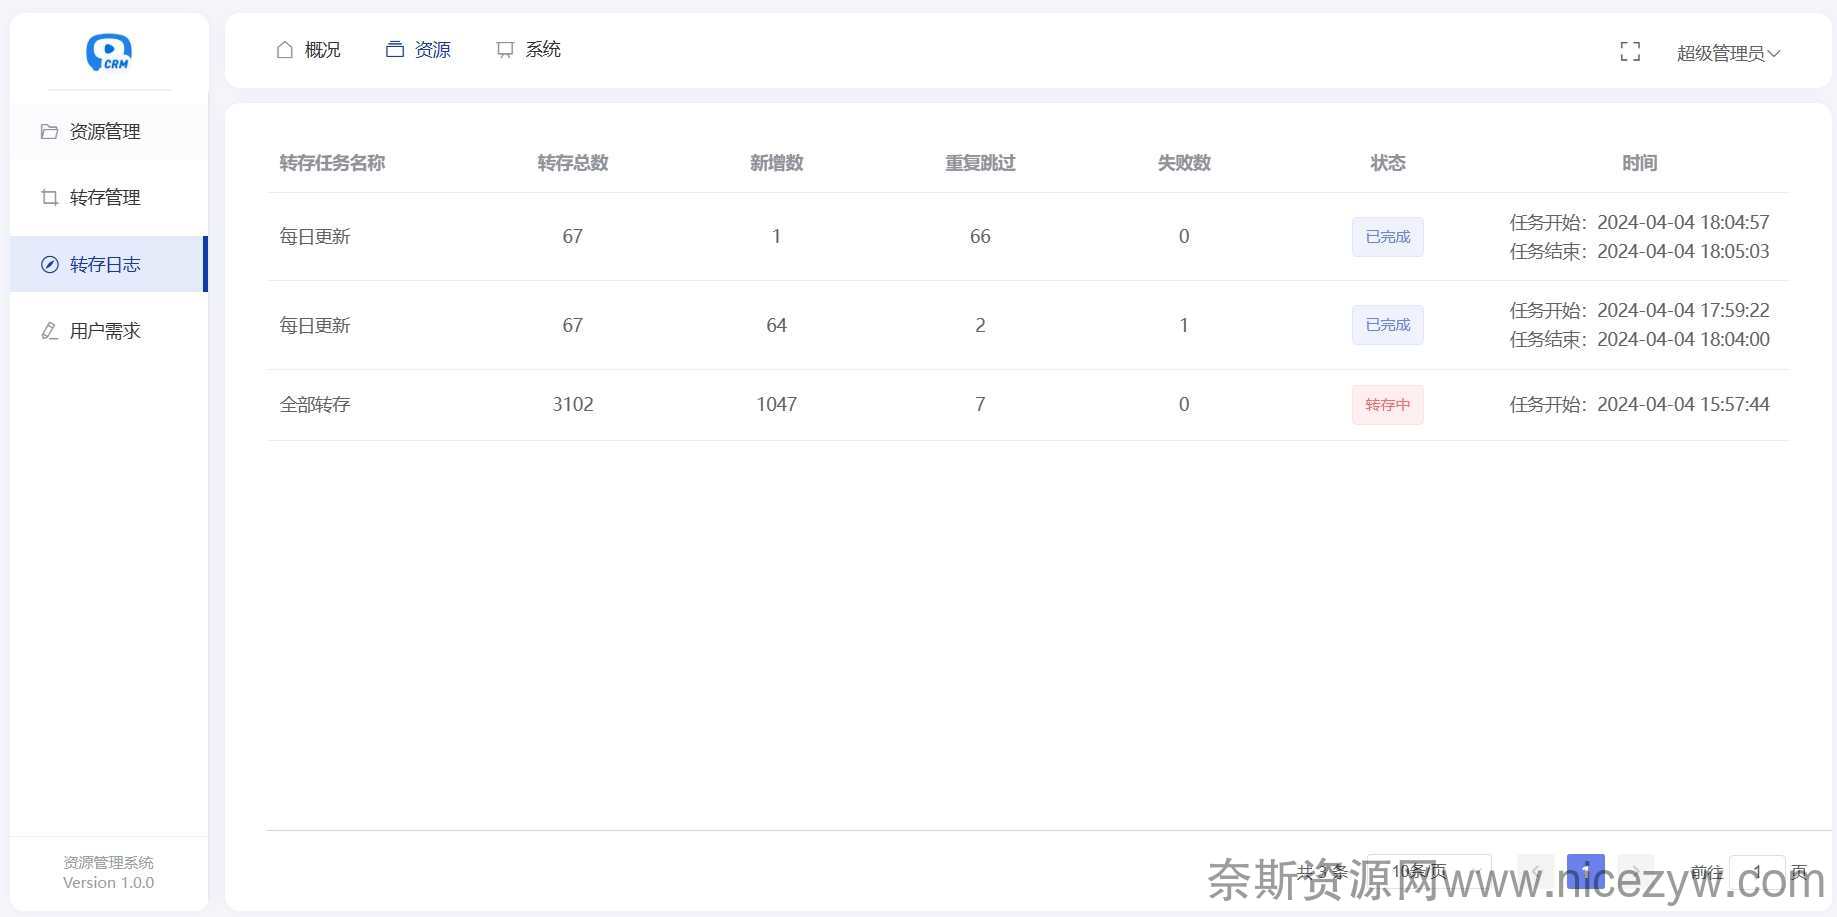Click the home icon next to 概况

(x=285, y=49)
